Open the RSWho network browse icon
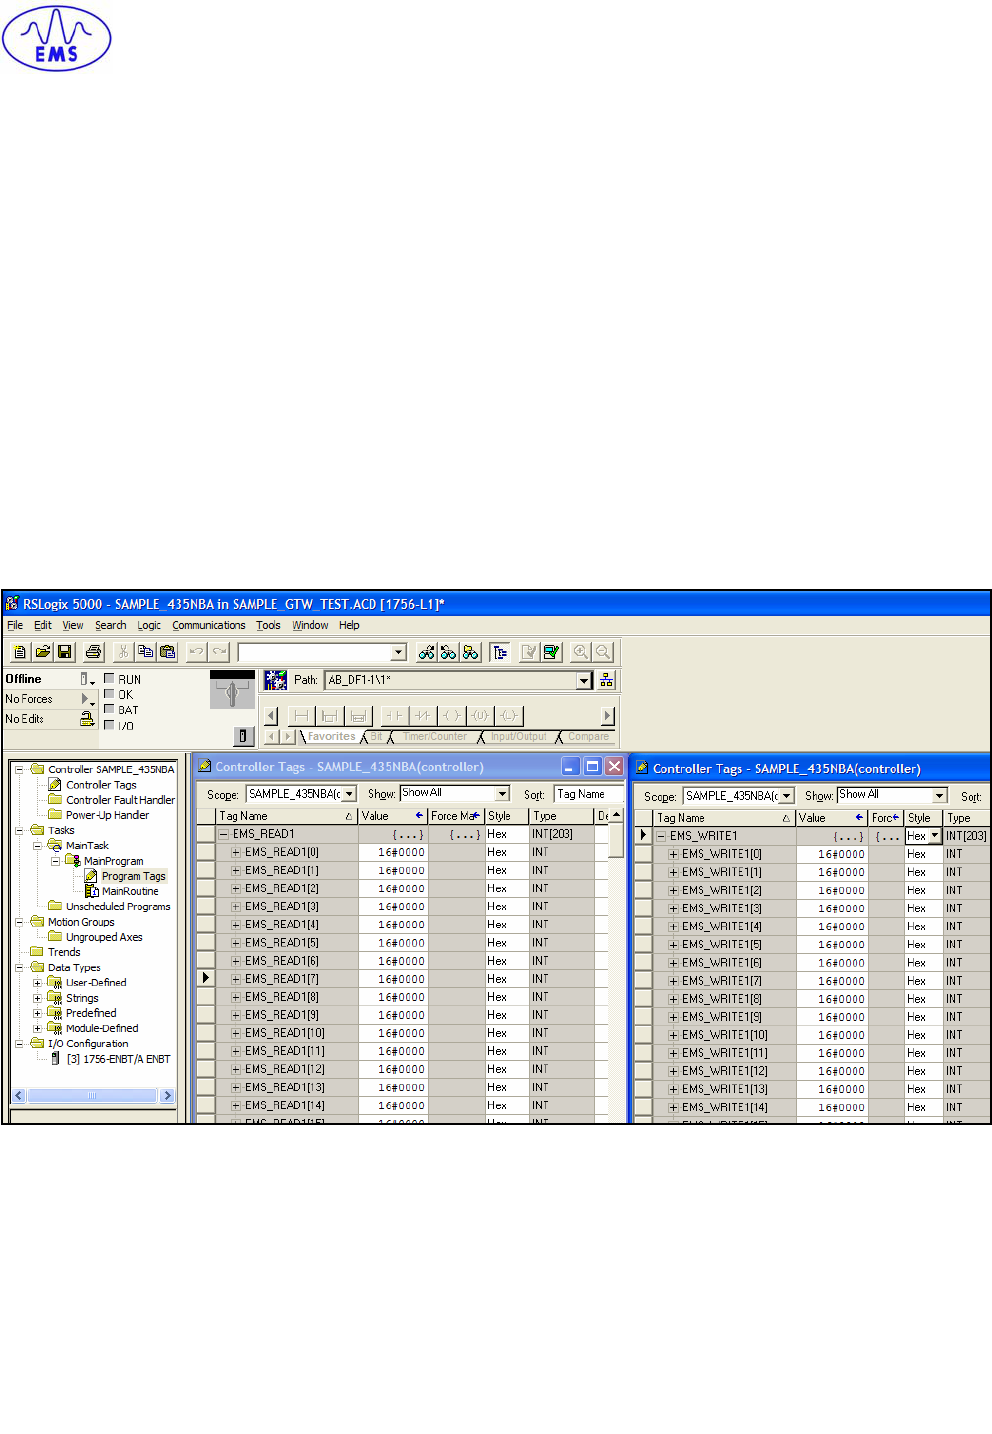The width and height of the screenshot is (992, 1434). click(x=606, y=680)
